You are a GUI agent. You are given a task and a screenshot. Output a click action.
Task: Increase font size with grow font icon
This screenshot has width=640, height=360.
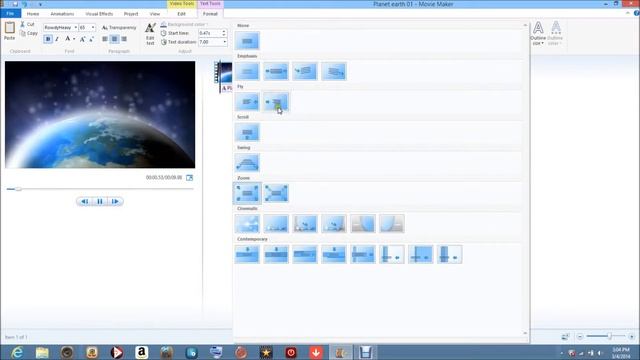pyautogui.click(x=82, y=39)
